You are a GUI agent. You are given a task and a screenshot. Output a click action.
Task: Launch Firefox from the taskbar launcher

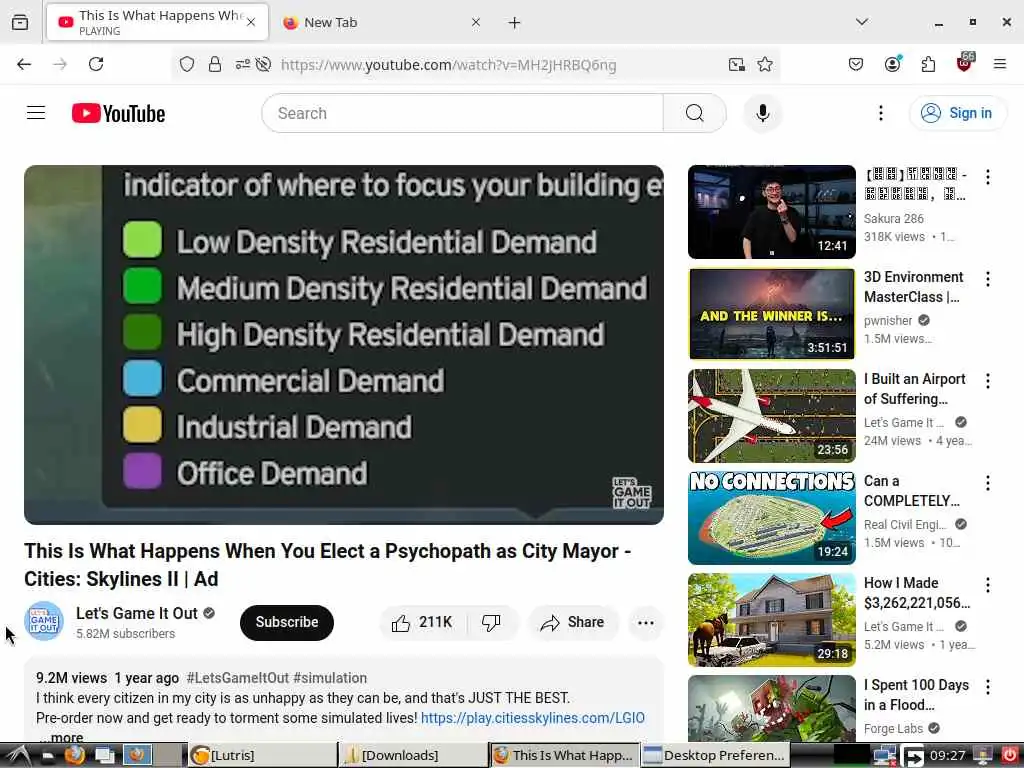(x=74, y=755)
